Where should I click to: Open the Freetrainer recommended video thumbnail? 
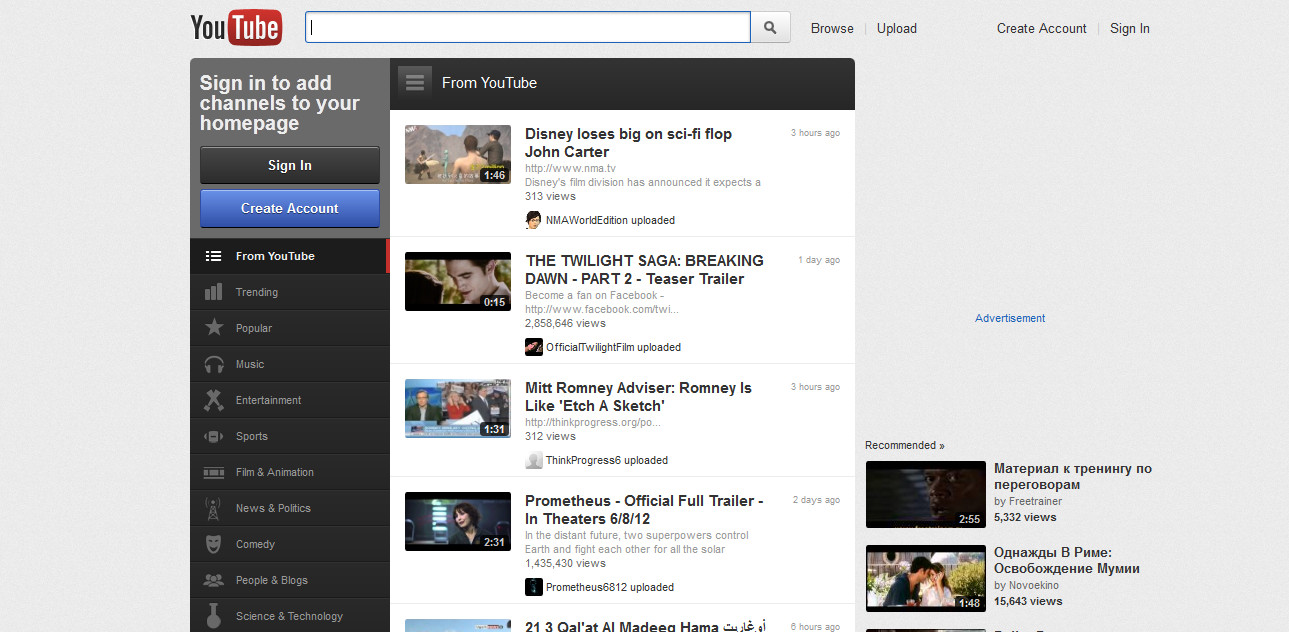coord(926,494)
